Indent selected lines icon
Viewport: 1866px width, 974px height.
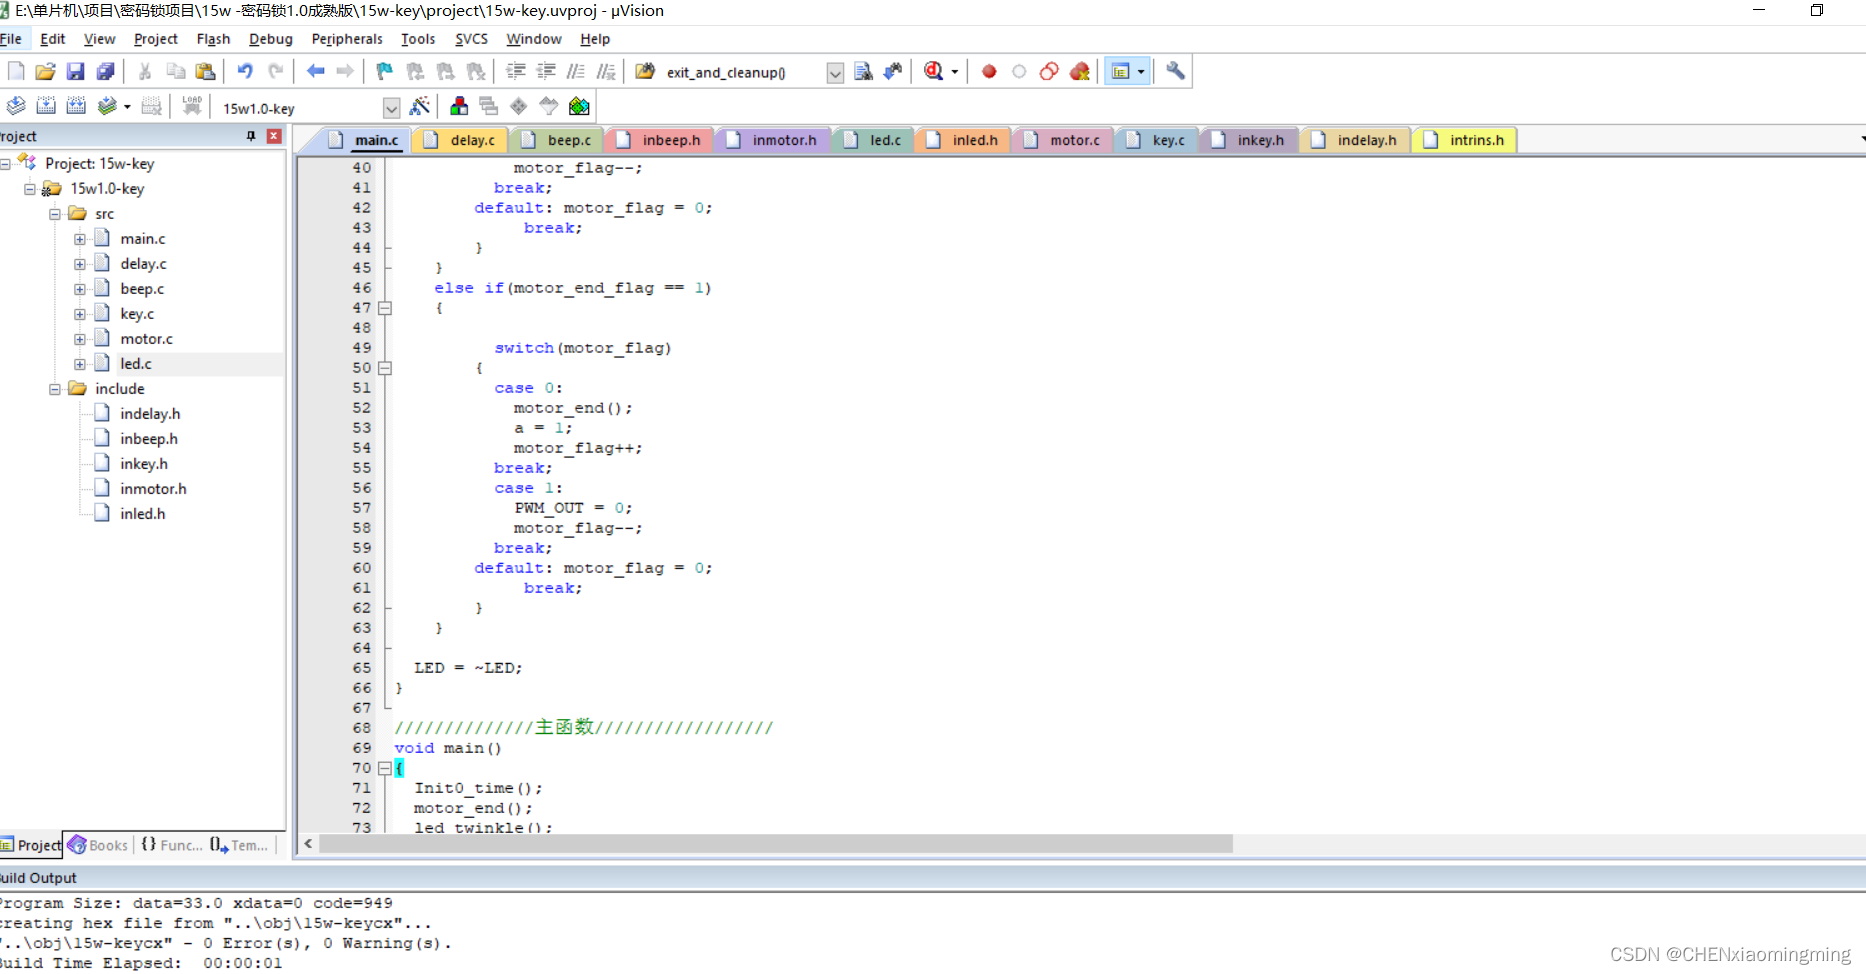(x=516, y=71)
